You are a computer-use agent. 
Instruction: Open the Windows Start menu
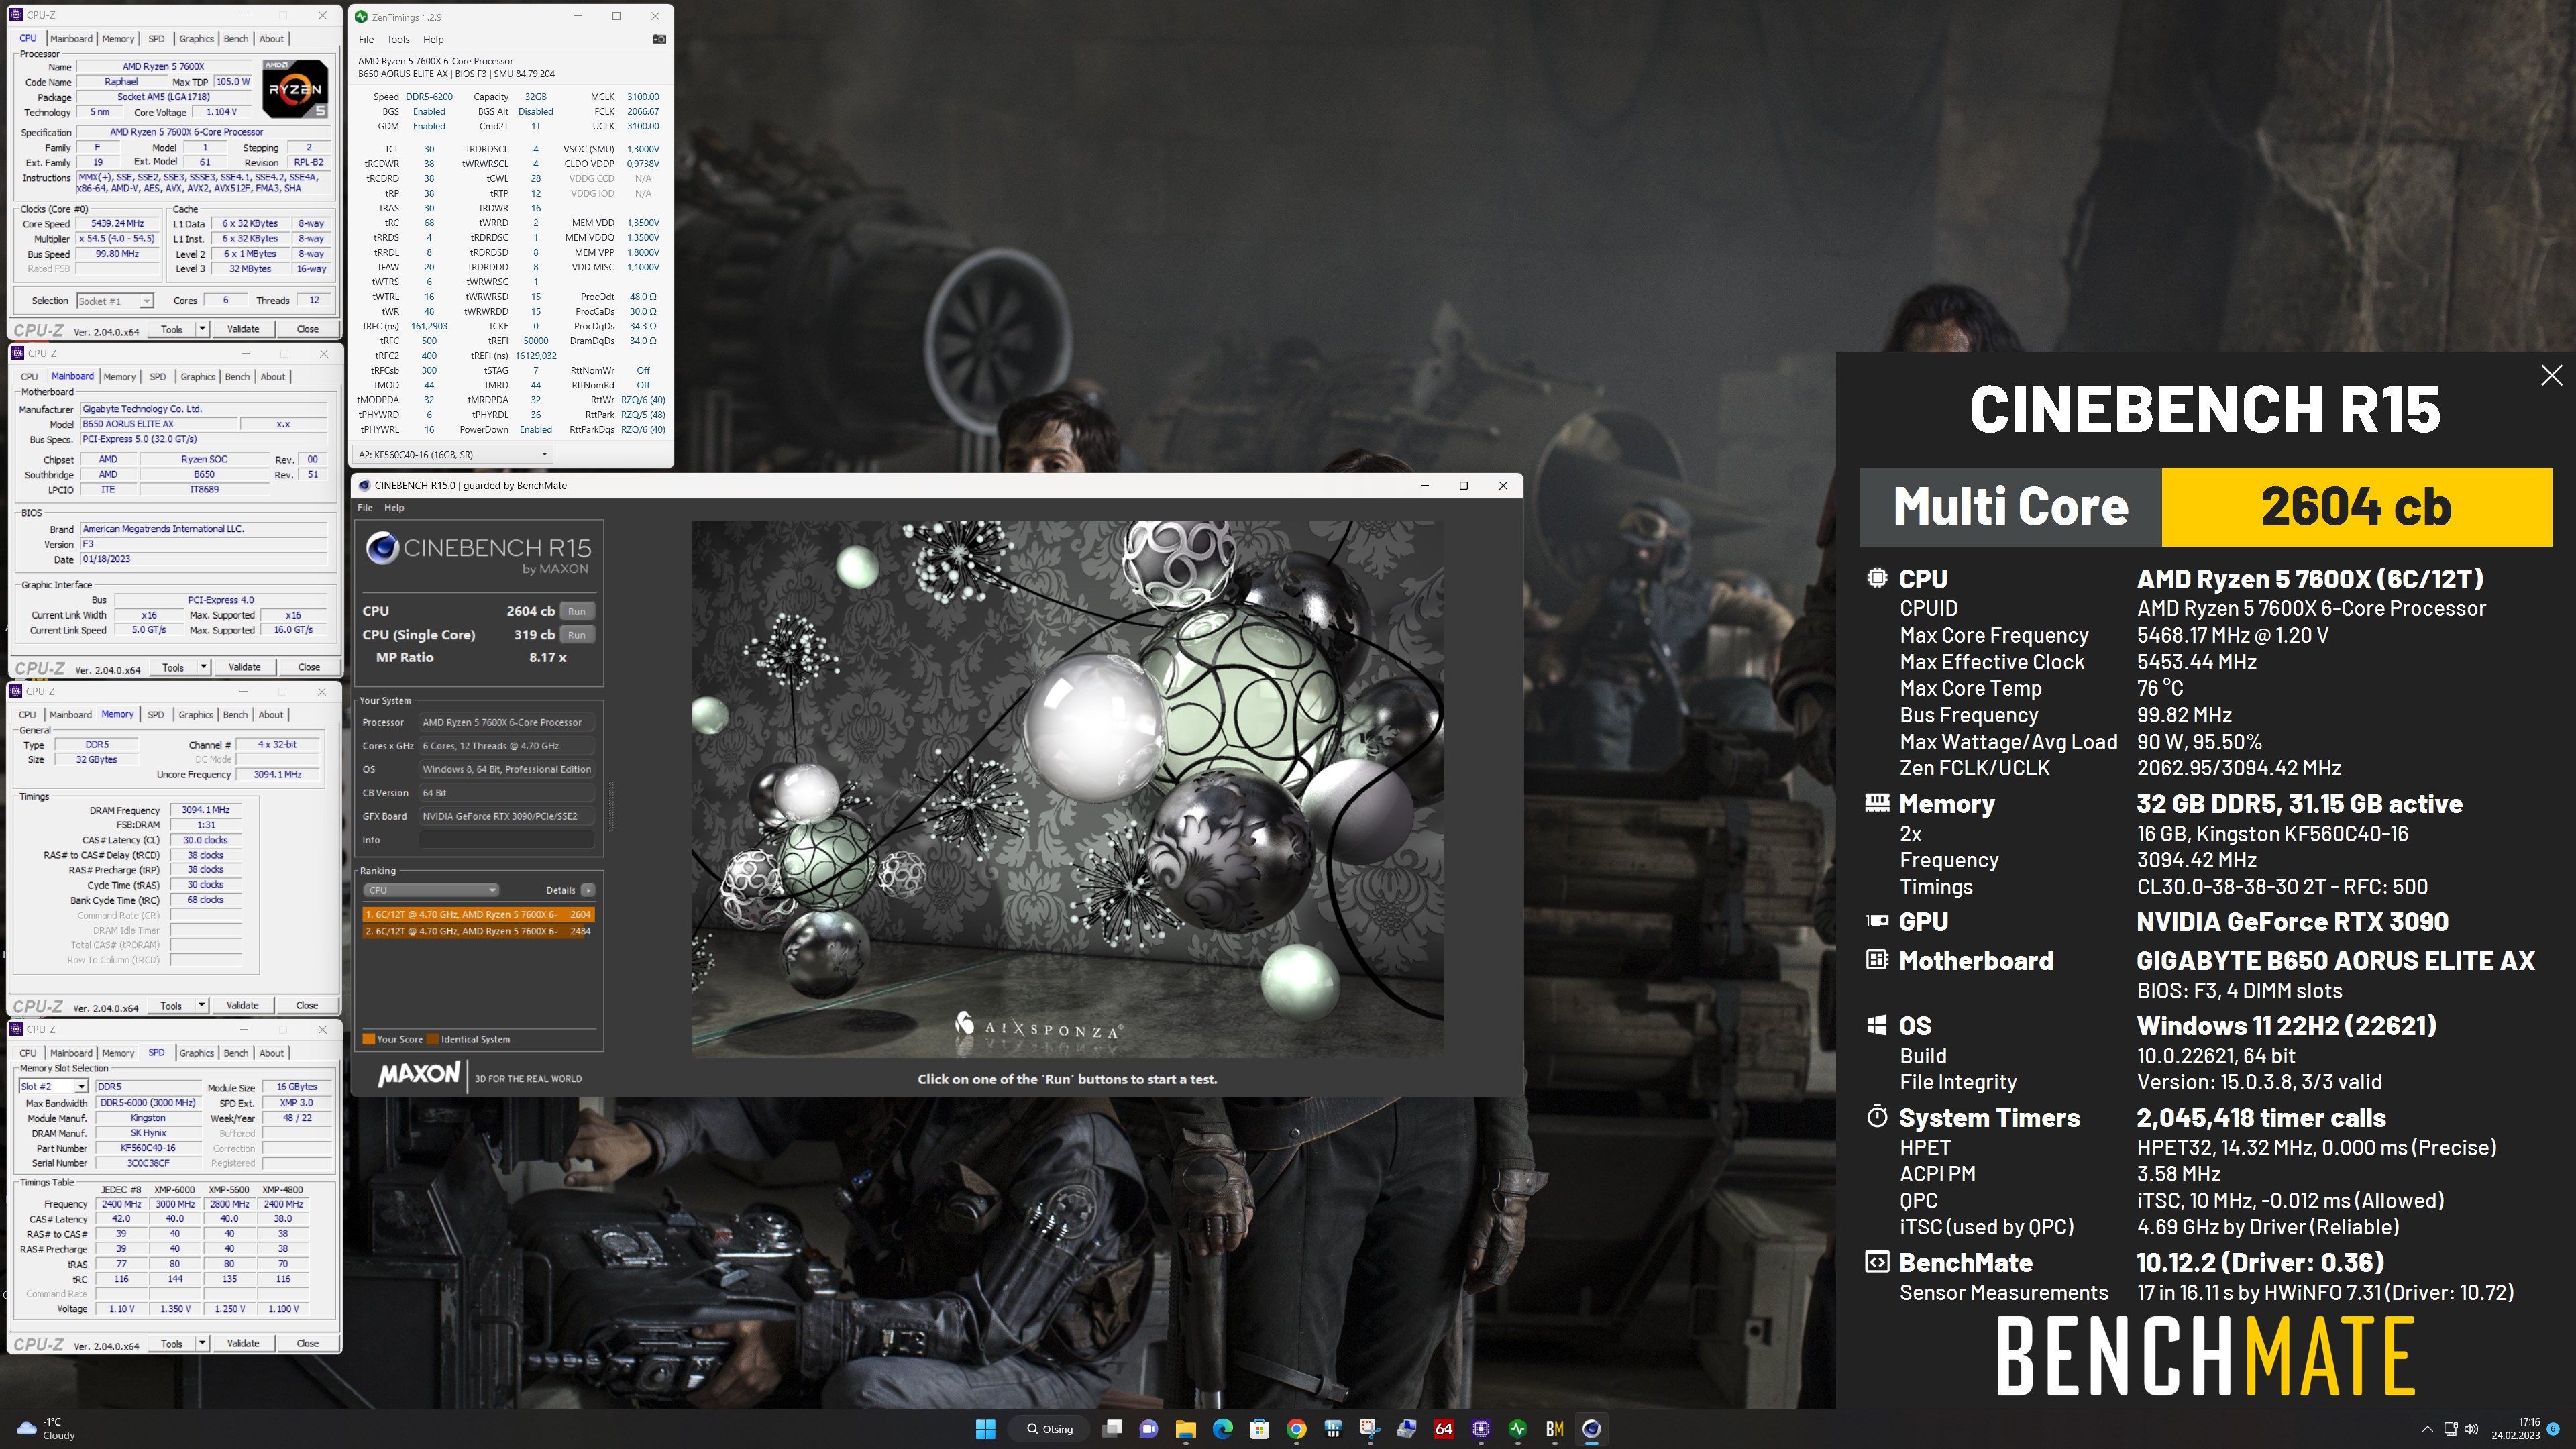pos(985,1429)
